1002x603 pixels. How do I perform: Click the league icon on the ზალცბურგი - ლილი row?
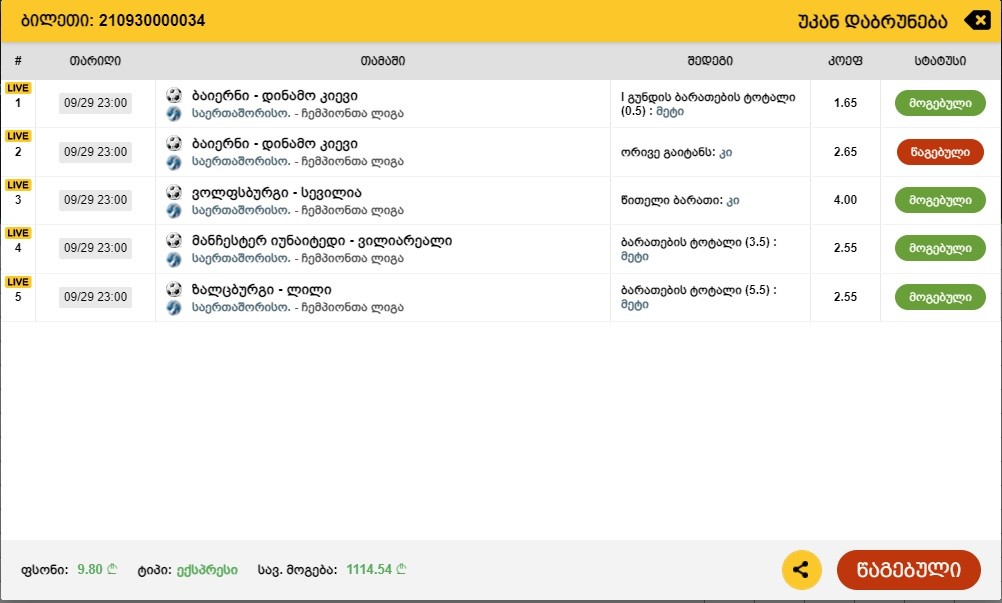[x=172, y=306]
